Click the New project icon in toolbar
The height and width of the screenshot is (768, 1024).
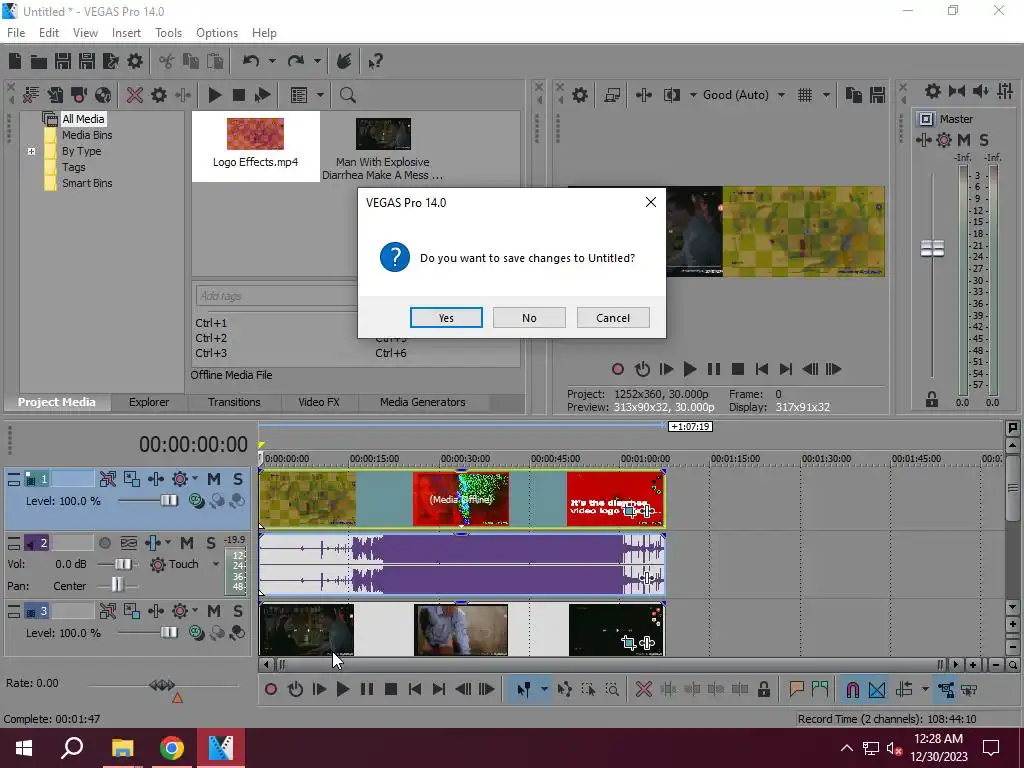[14, 61]
